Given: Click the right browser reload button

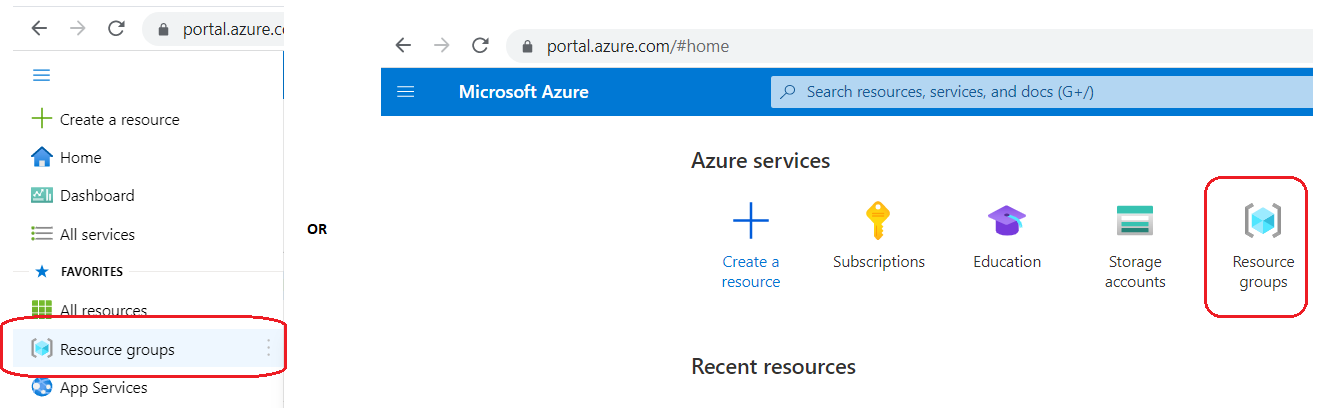Looking at the screenshot, I should (x=480, y=45).
